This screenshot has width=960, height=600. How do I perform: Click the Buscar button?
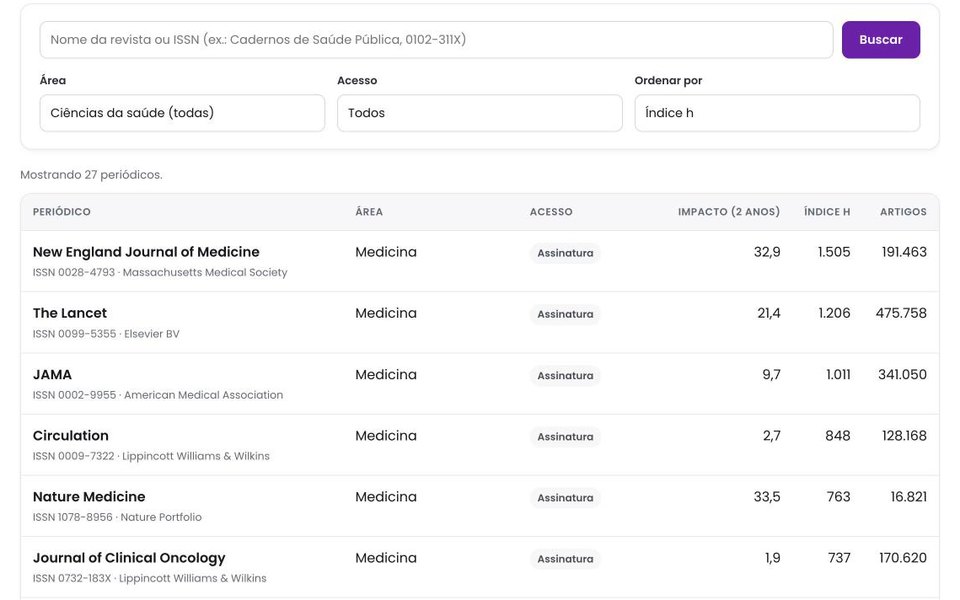coord(880,40)
